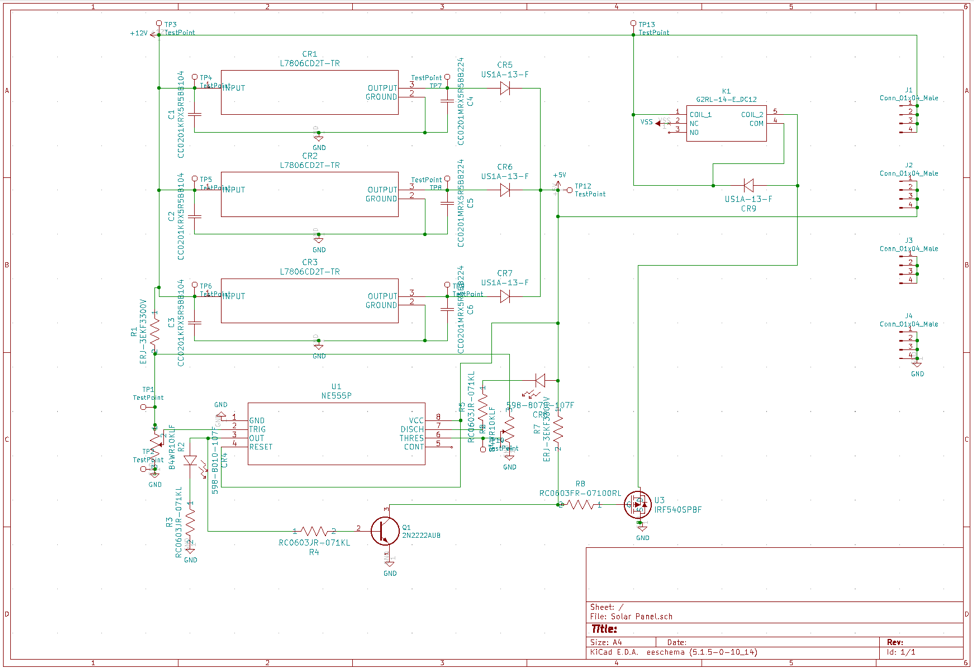Click the K1 relay component body
The height and width of the screenshot is (670, 974).
(x=726, y=123)
